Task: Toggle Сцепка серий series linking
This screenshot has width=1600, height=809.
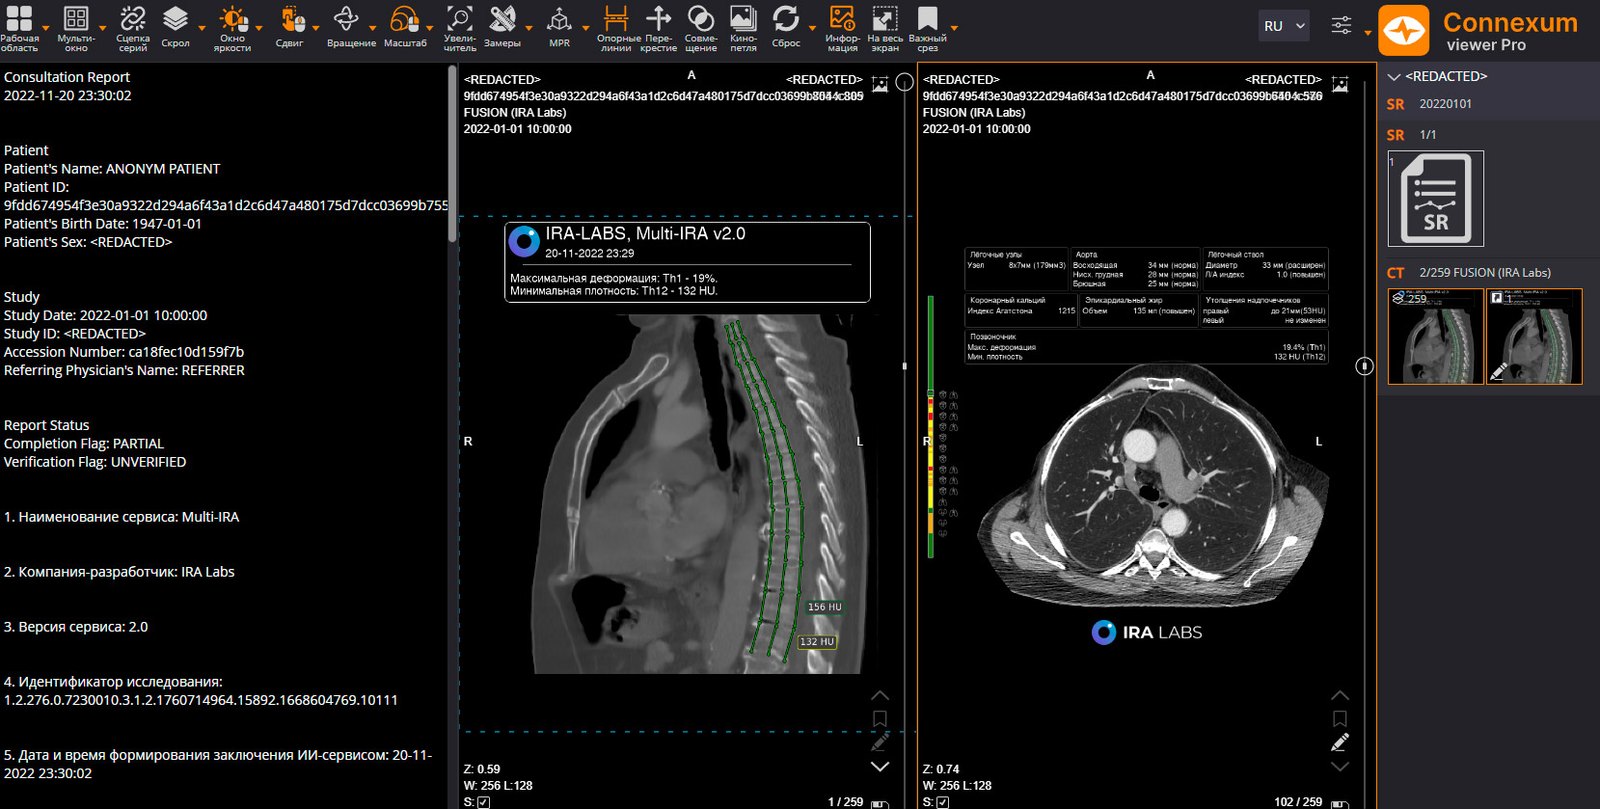Action: pyautogui.click(x=133, y=28)
